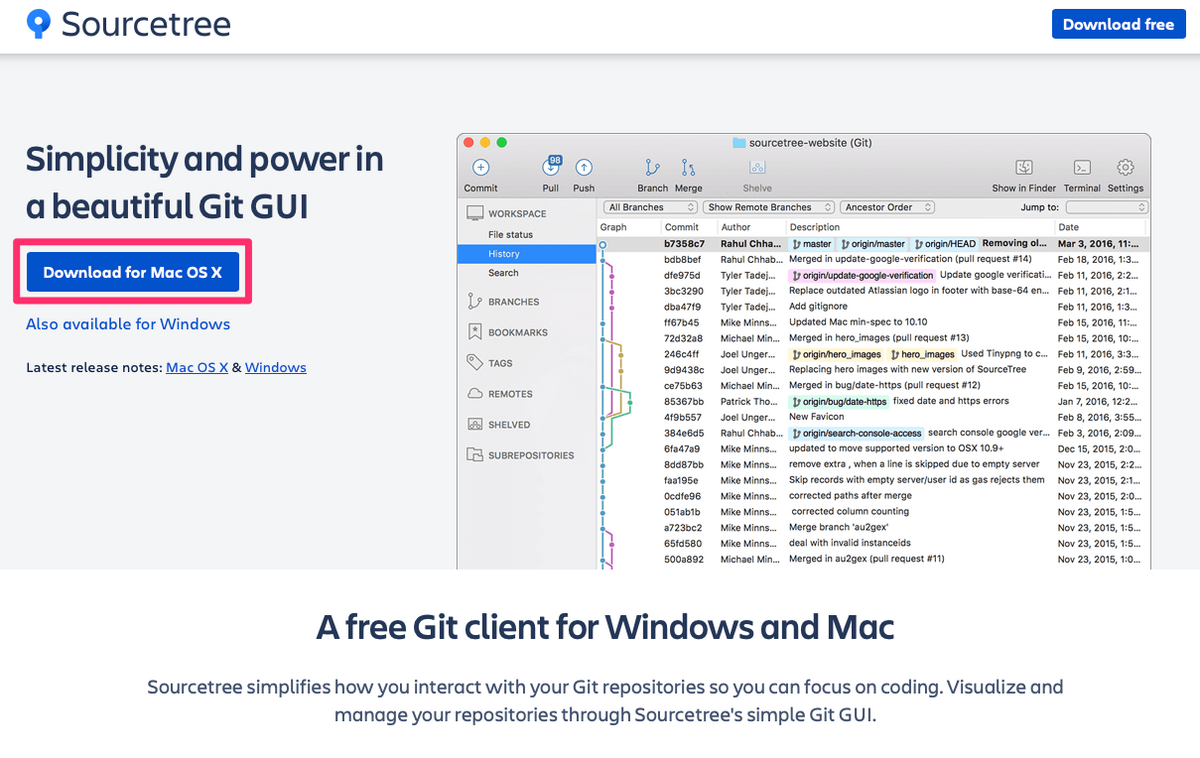Click 'corrected paths after merge' commit
This screenshot has width=1200, height=758.
[x=850, y=496]
